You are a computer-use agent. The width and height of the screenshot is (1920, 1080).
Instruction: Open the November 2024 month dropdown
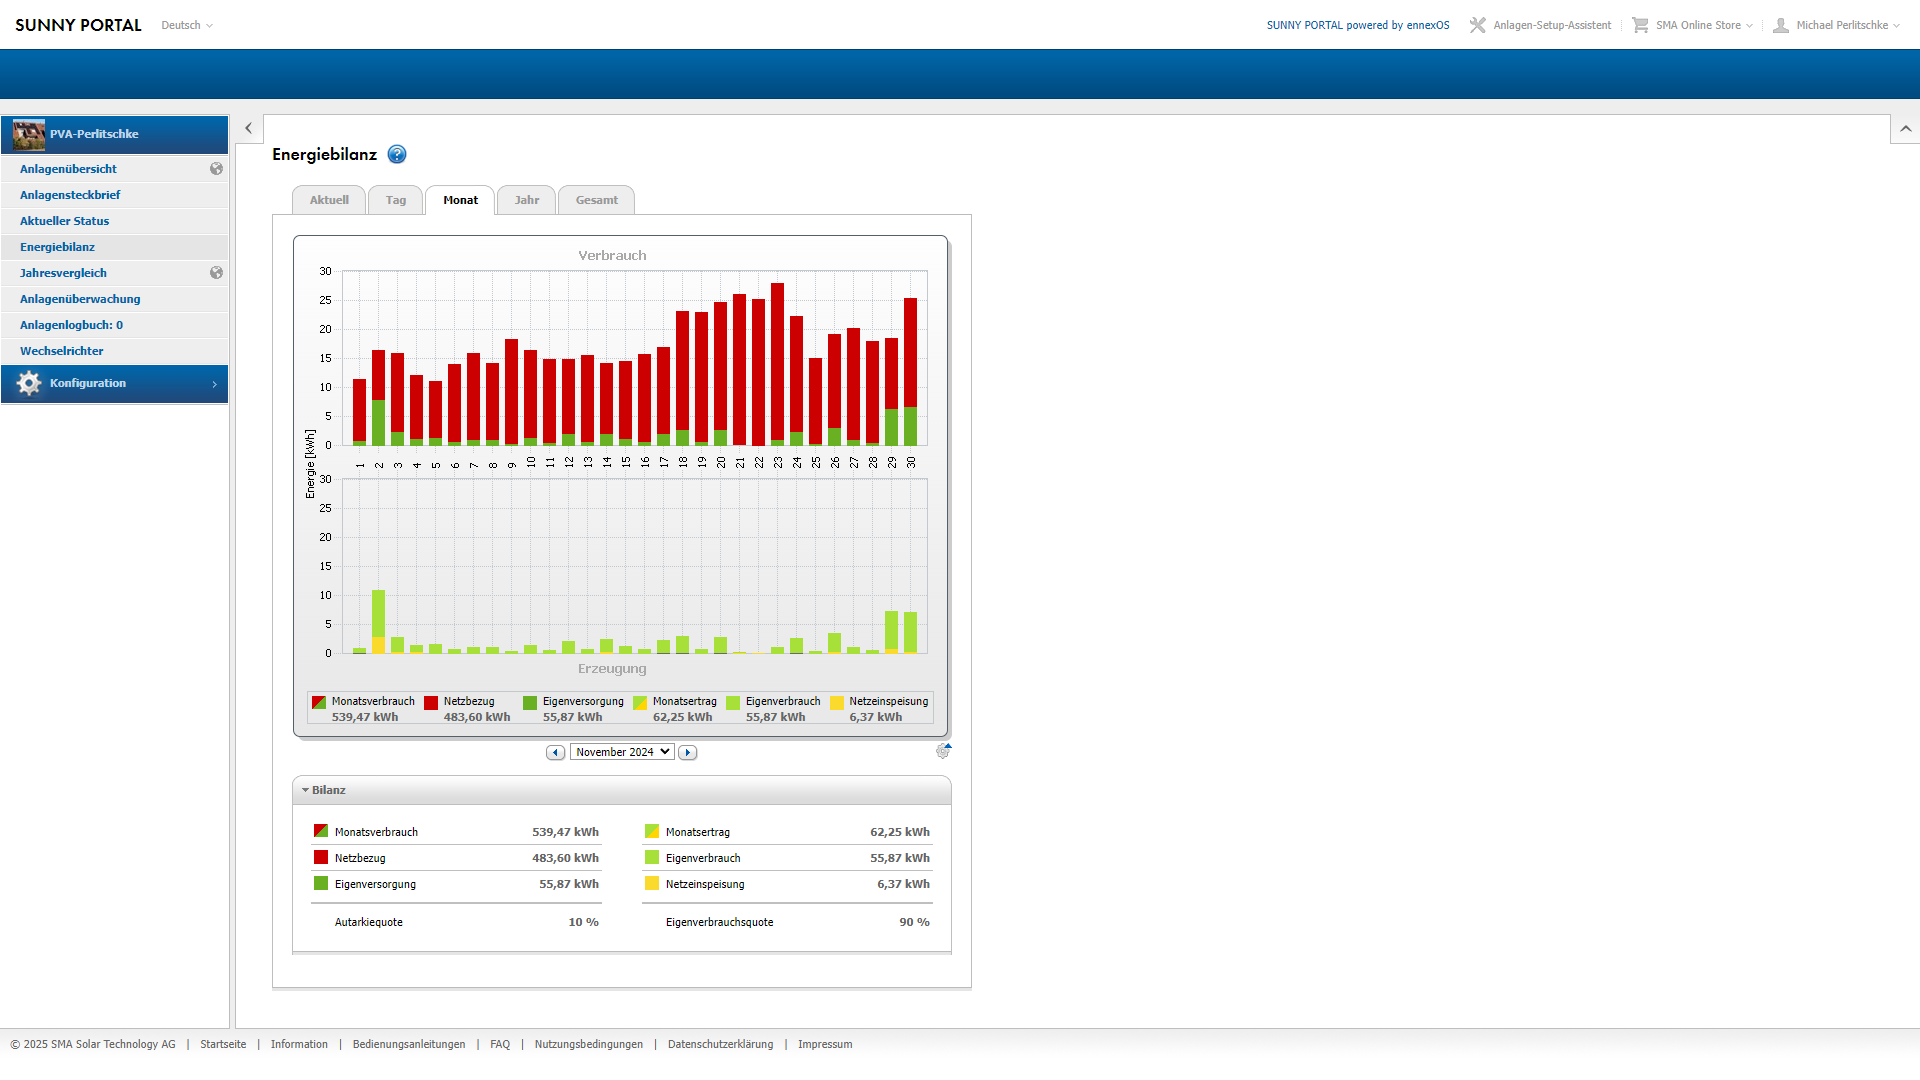pos(622,752)
